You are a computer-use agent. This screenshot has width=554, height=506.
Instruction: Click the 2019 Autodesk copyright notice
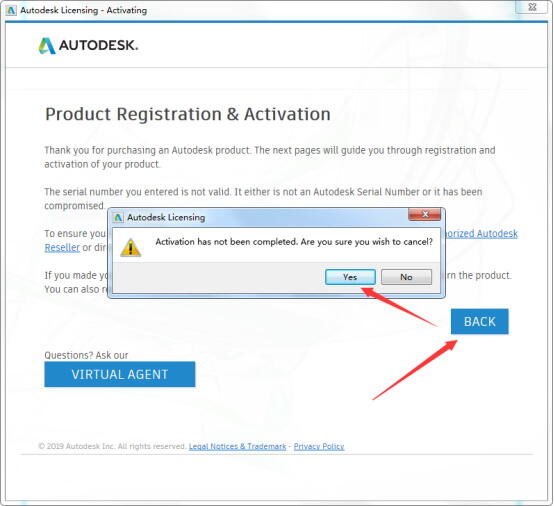(x=112, y=446)
